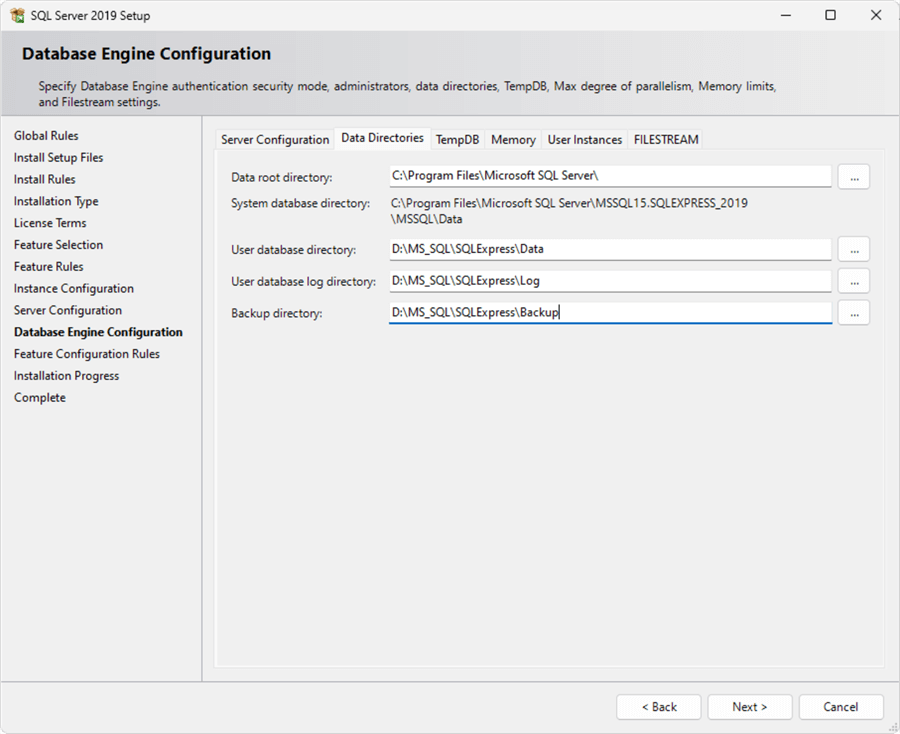This screenshot has height=734, width=900.
Task: Browse for Backup directory folder
Action: click(x=854, y=313)
